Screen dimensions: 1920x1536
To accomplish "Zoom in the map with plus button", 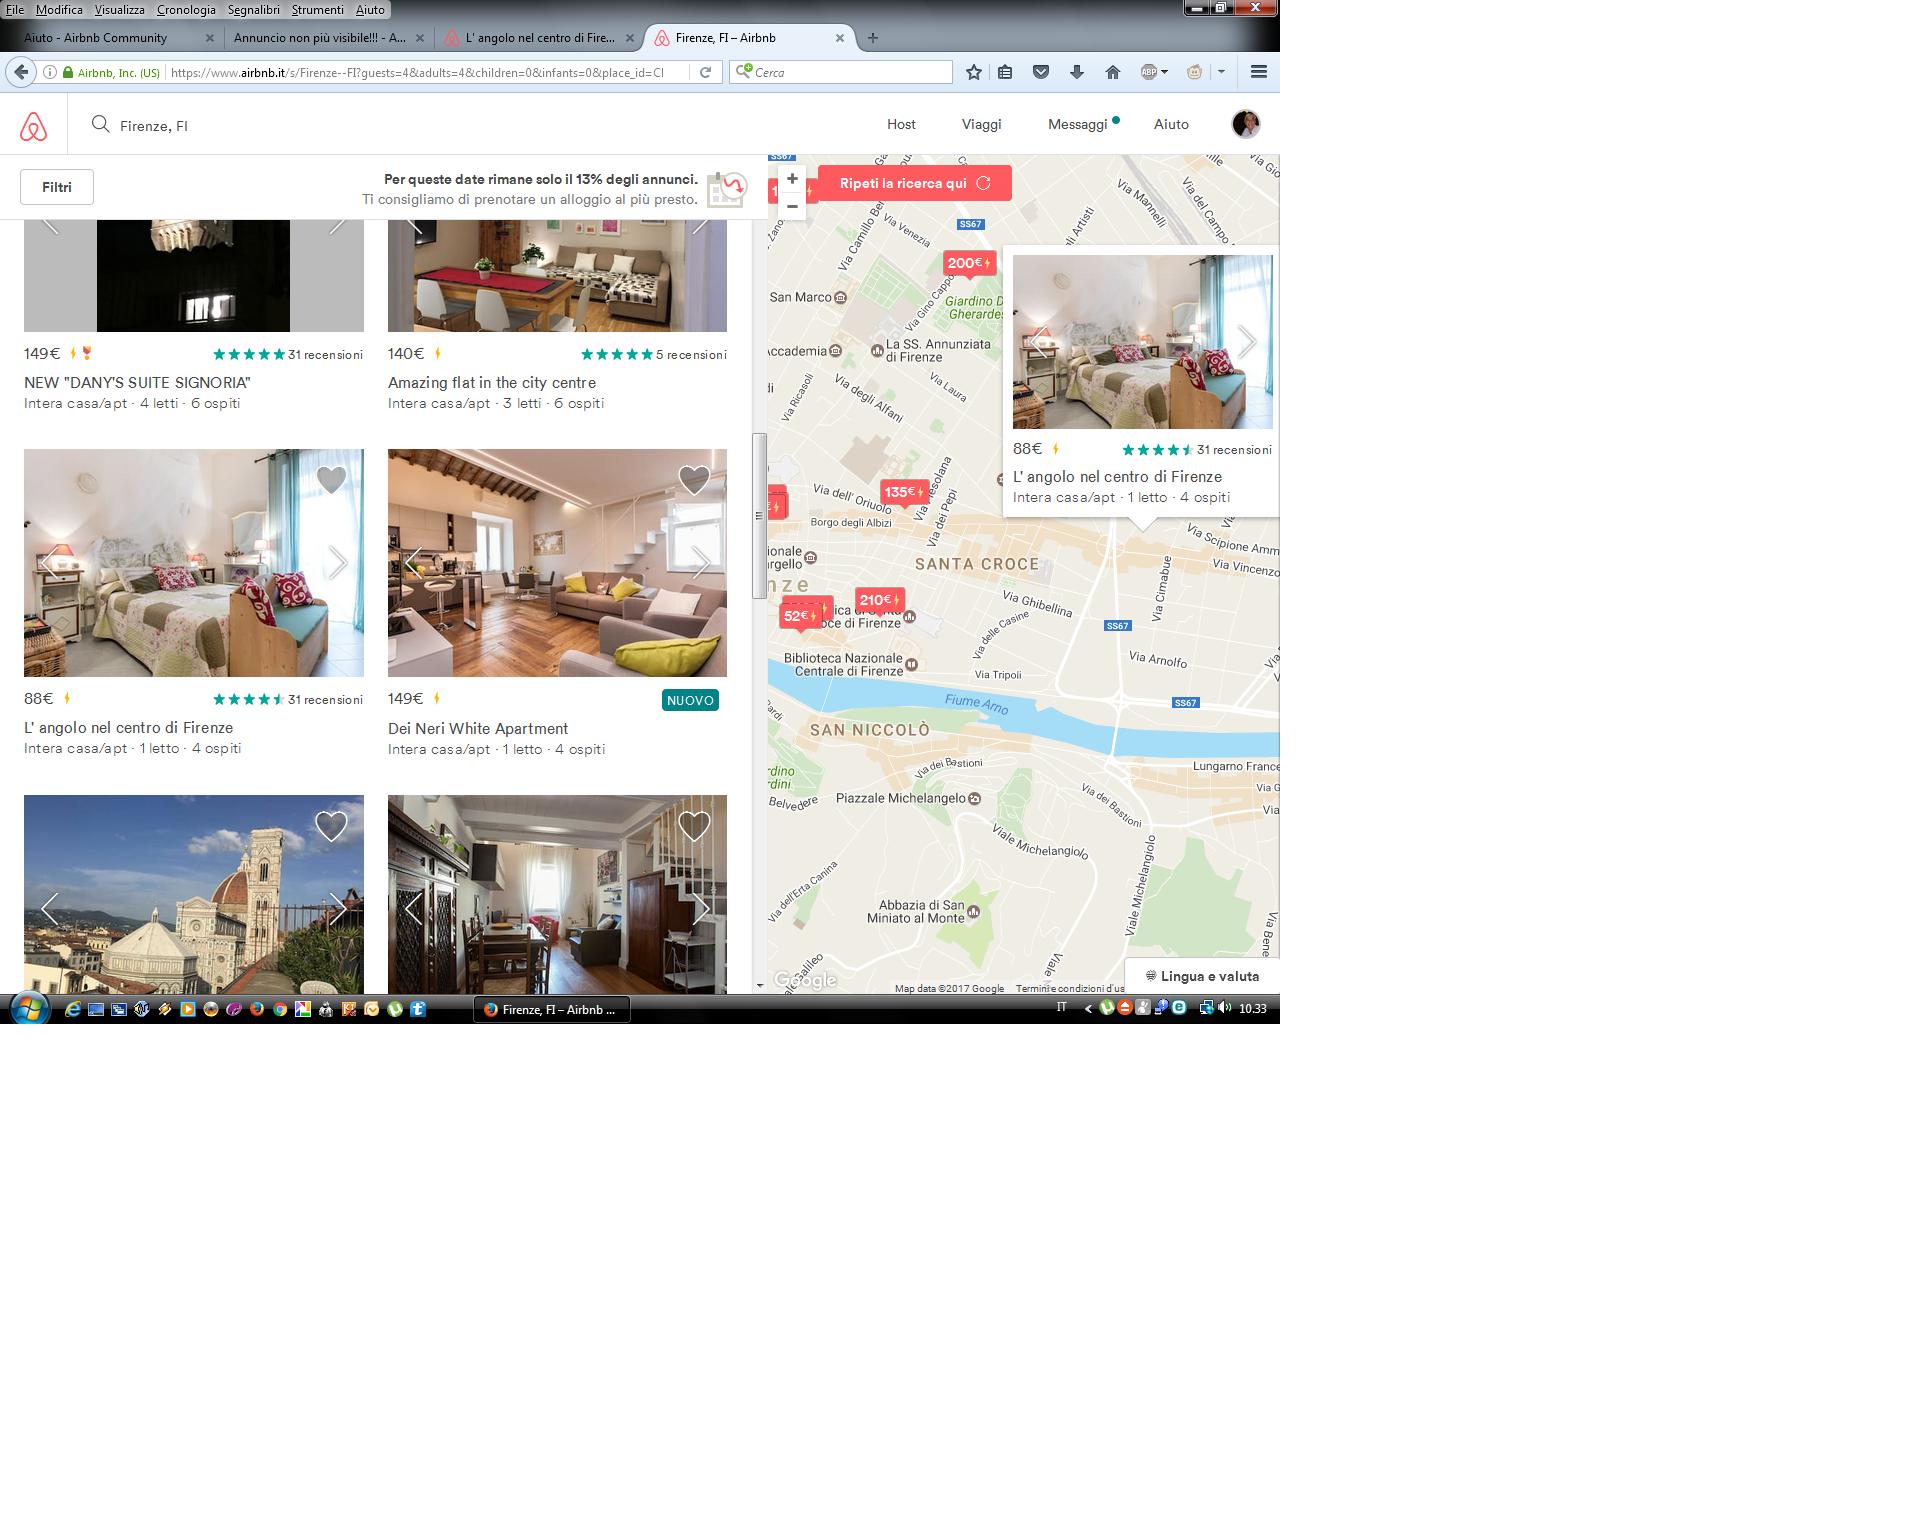I will (x=792, y=179).
